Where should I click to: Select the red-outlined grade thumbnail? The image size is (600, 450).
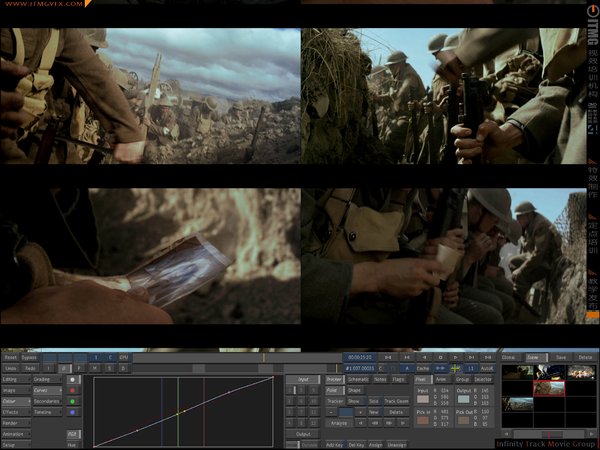click(548, 388)
